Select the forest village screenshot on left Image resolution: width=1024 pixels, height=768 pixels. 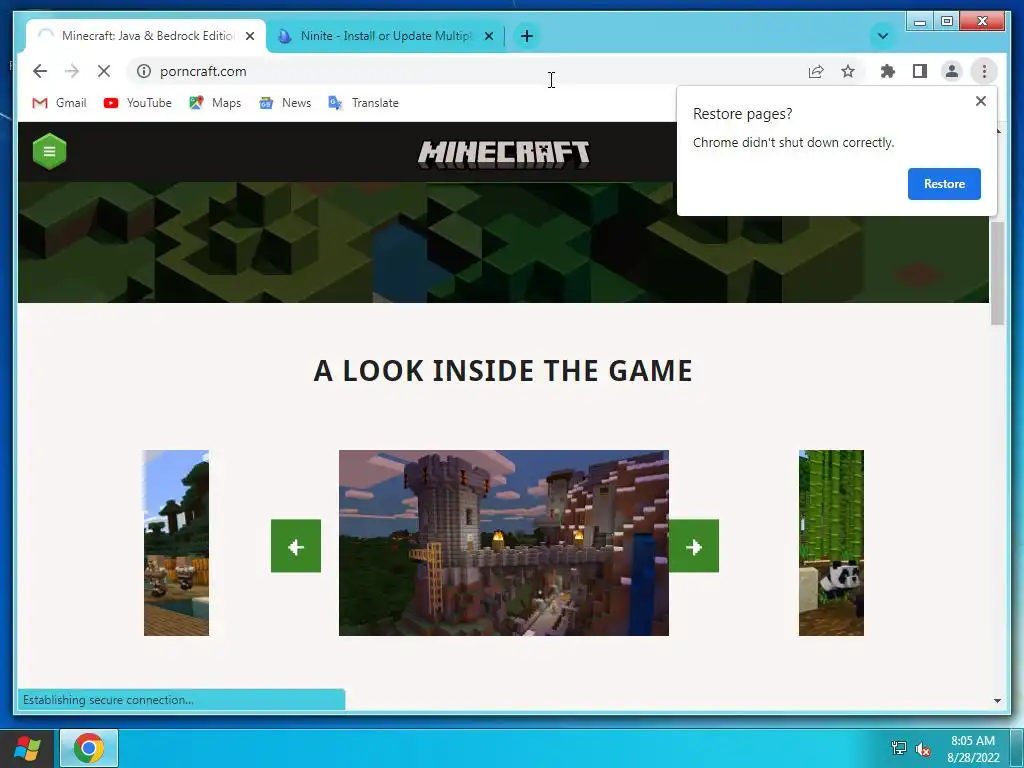[176, 543]
